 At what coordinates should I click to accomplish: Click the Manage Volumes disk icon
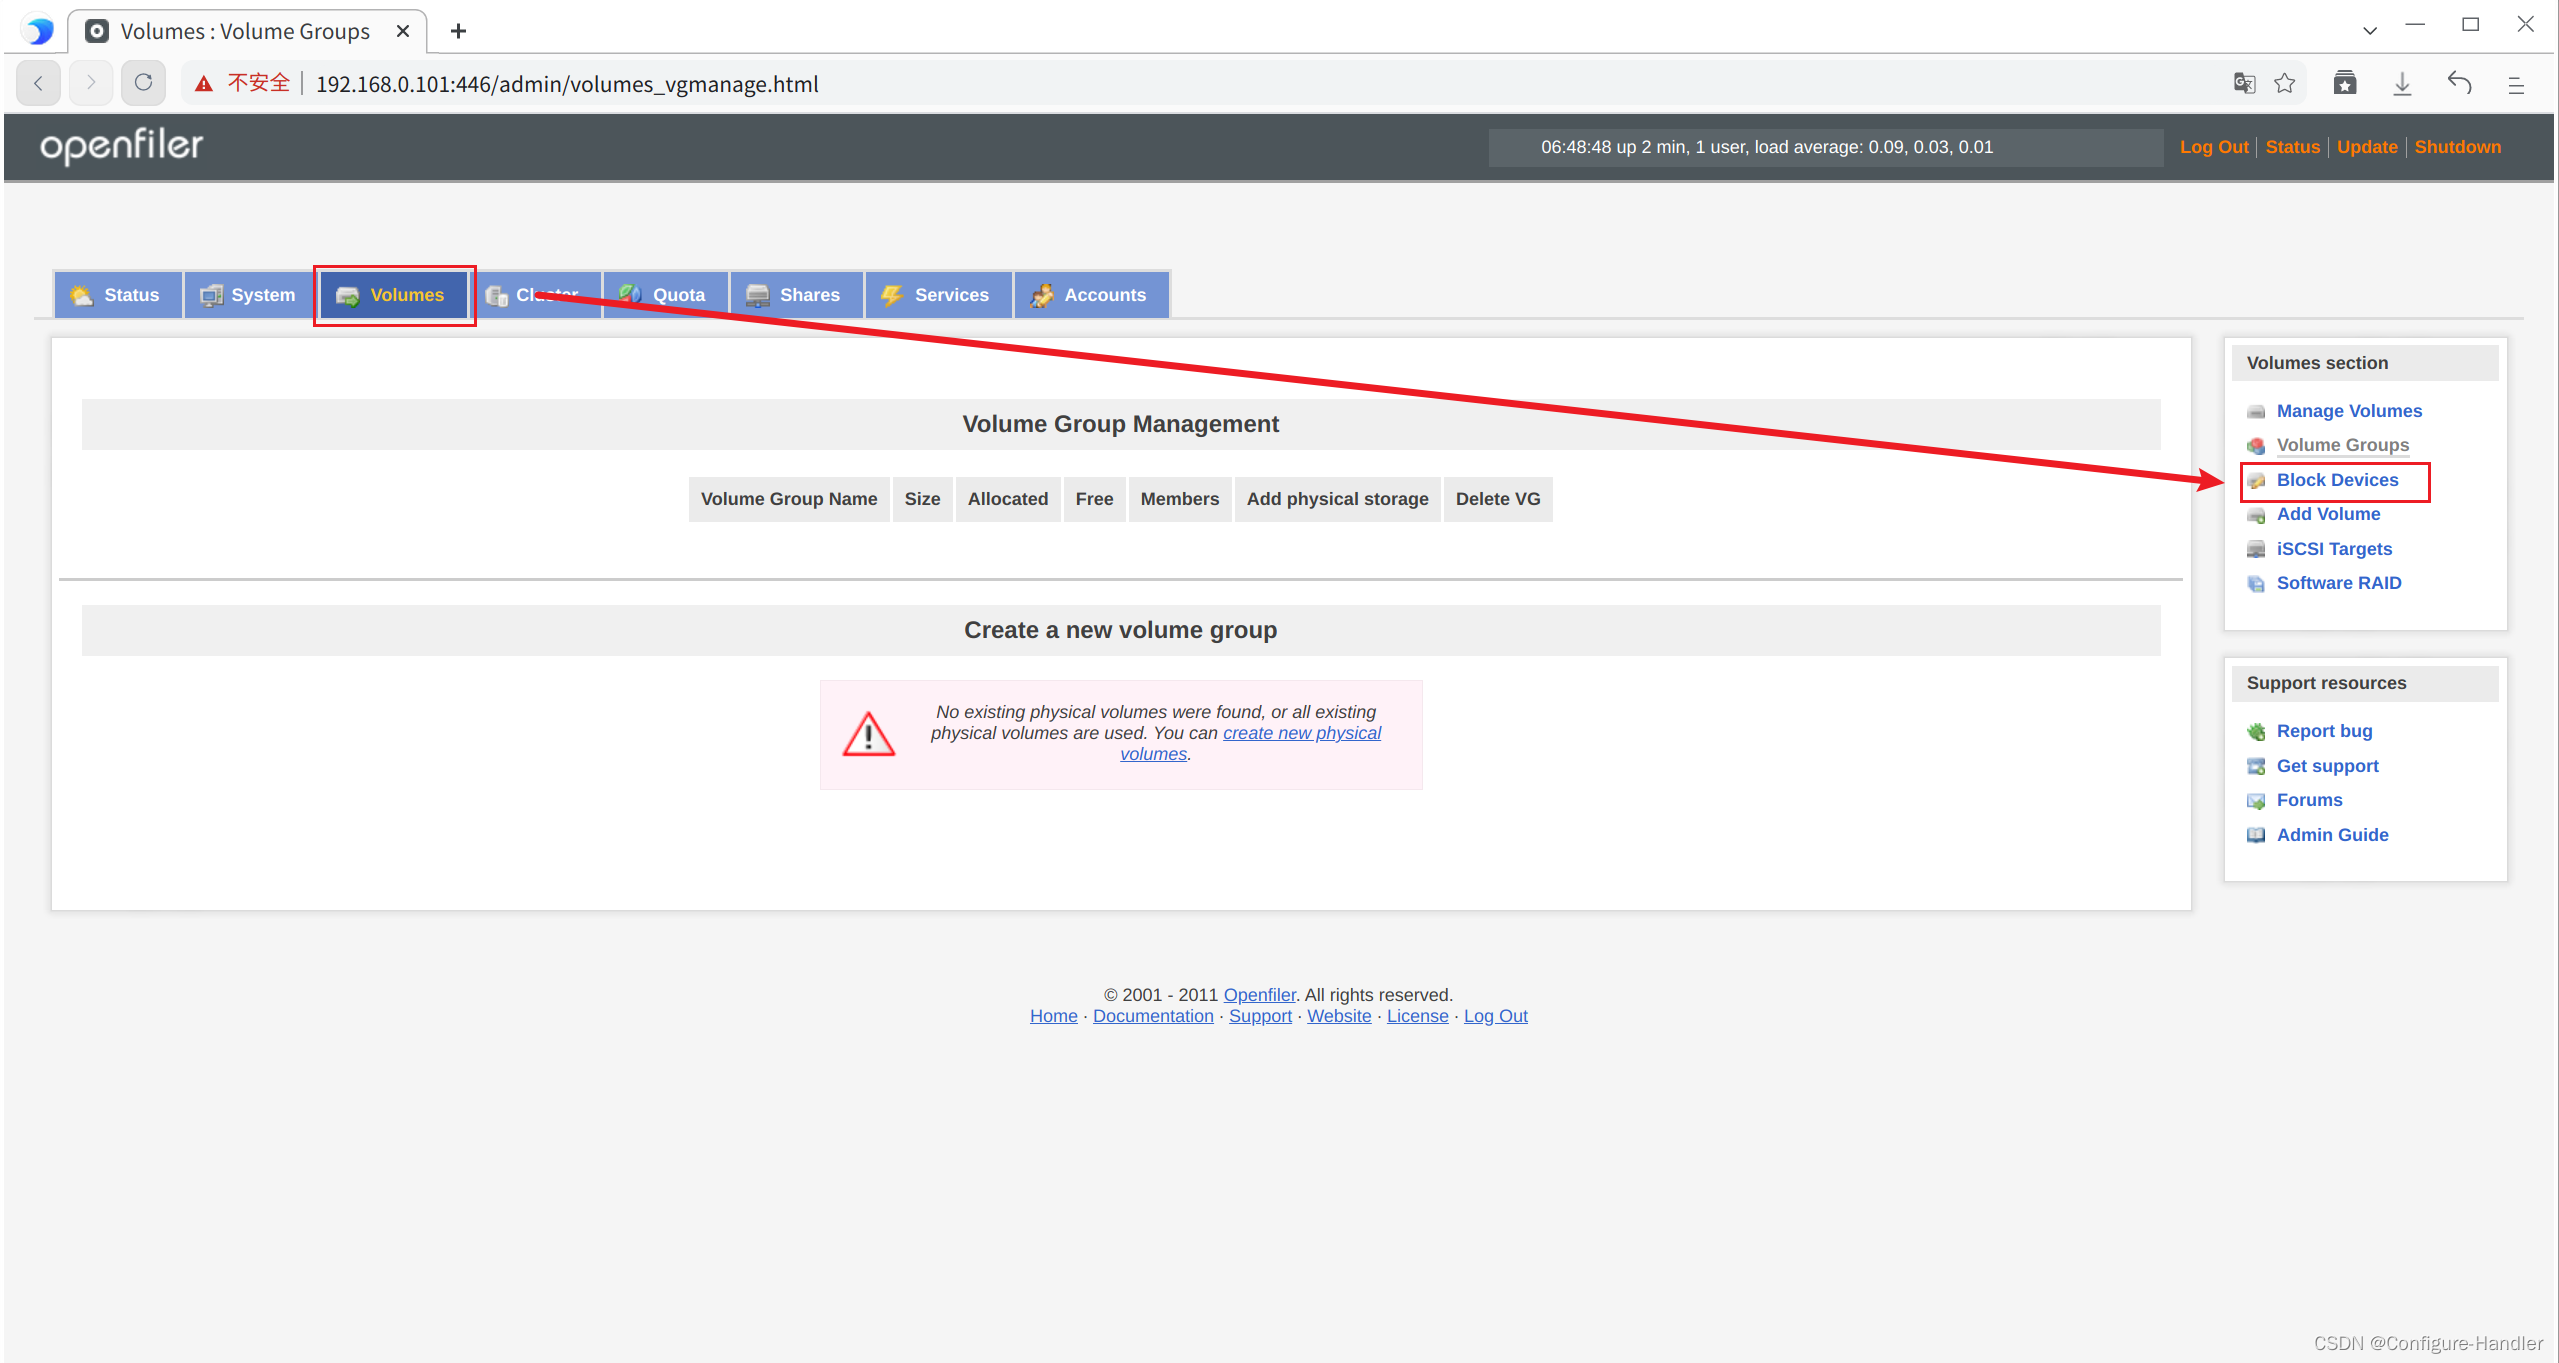(2257, 411)
